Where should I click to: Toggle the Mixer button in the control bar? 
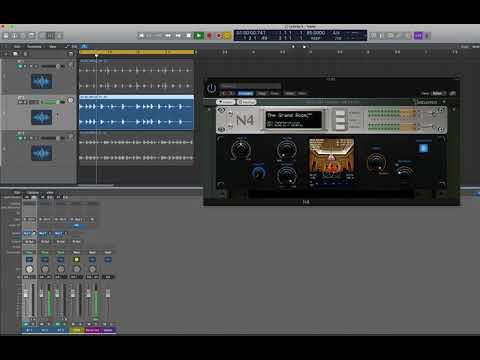point(50,35)
